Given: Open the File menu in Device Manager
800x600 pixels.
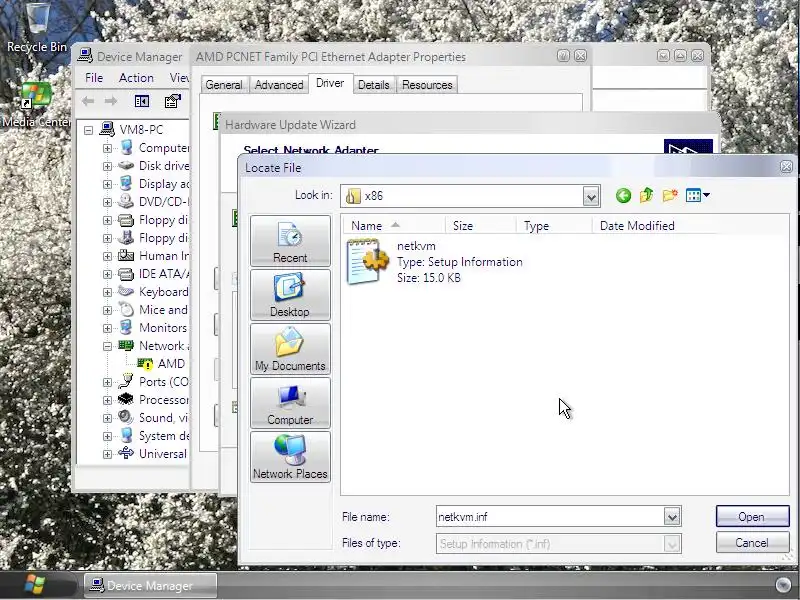Looking at the screenshot, I should (94, 78).
